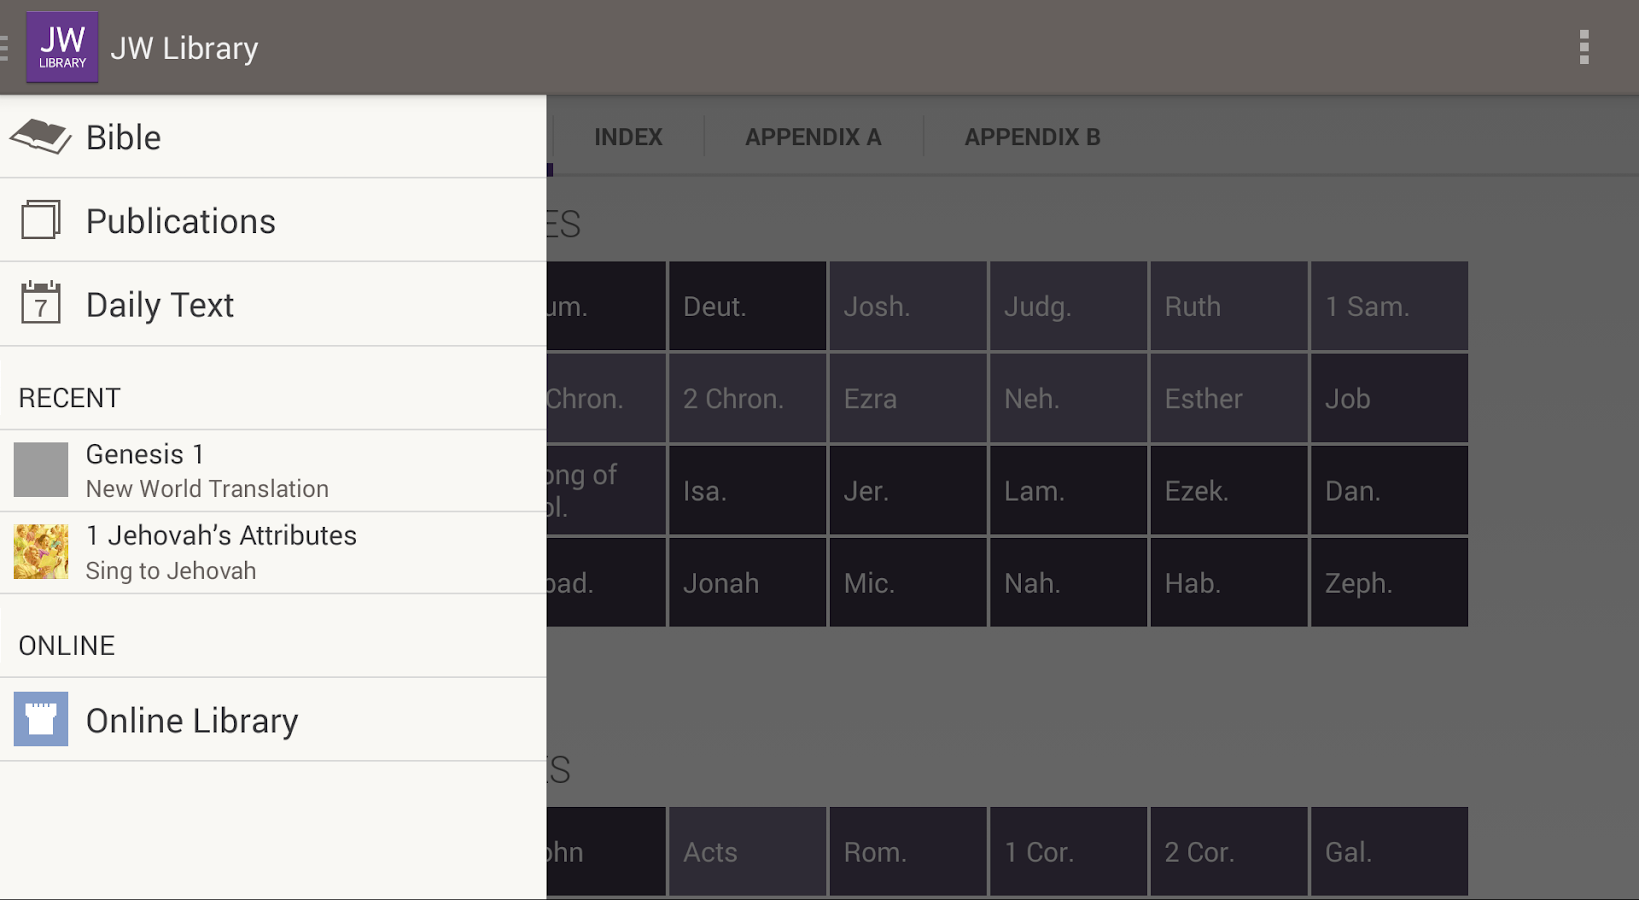The width and height of the screenshot is (1639, 900).
Task: Tap the JW Library app logo
Action: pos(62,47)
